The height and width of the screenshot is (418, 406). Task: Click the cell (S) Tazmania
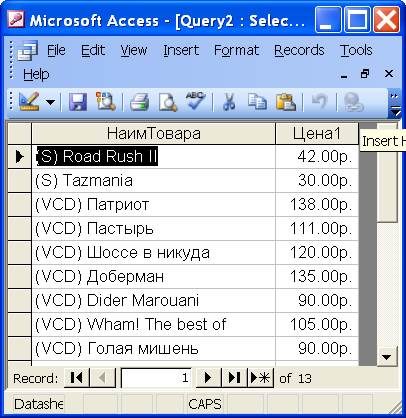coord(154,181)
